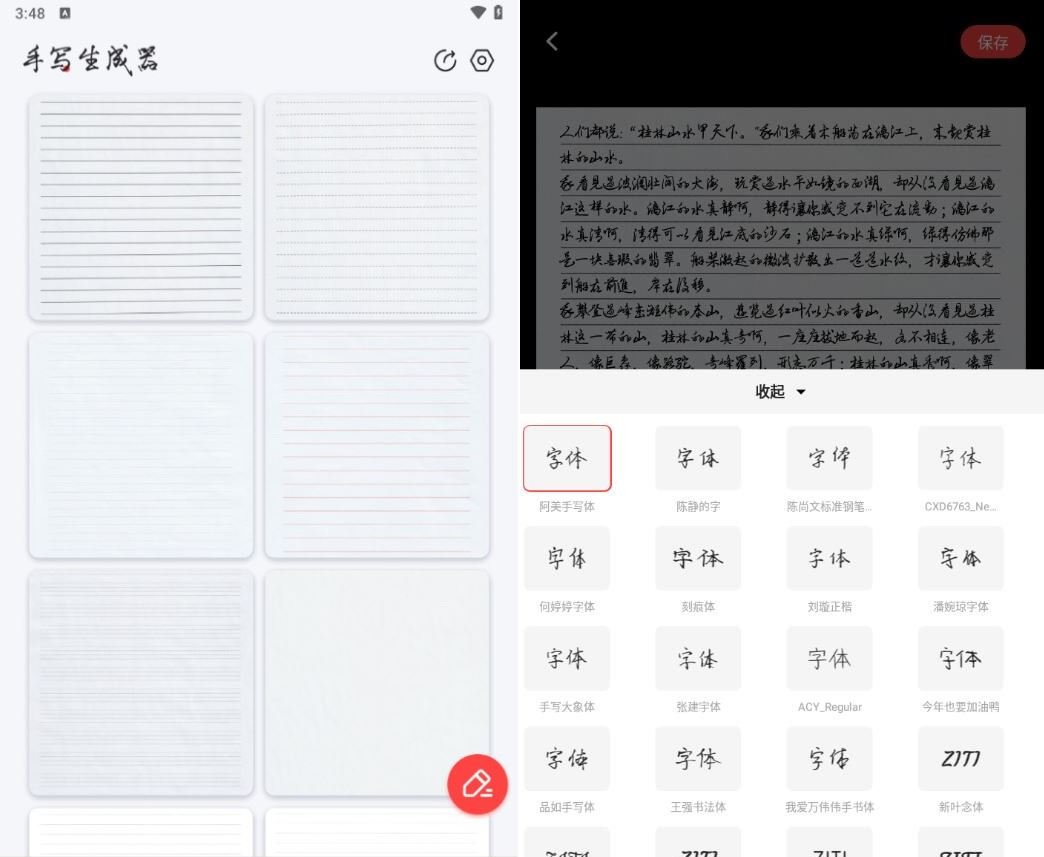Tap the Wi-Fi status icon

(x=477, y=13)
